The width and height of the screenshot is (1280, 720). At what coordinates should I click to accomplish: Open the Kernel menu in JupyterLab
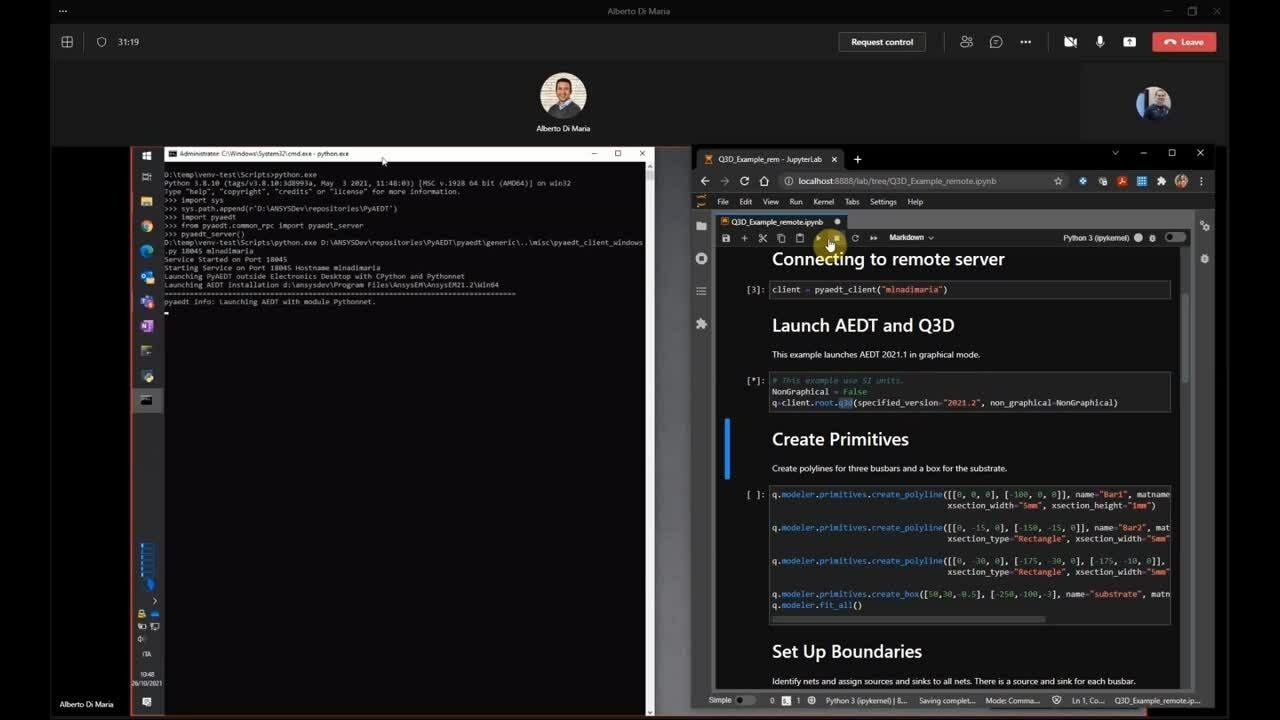coord(824,202)
